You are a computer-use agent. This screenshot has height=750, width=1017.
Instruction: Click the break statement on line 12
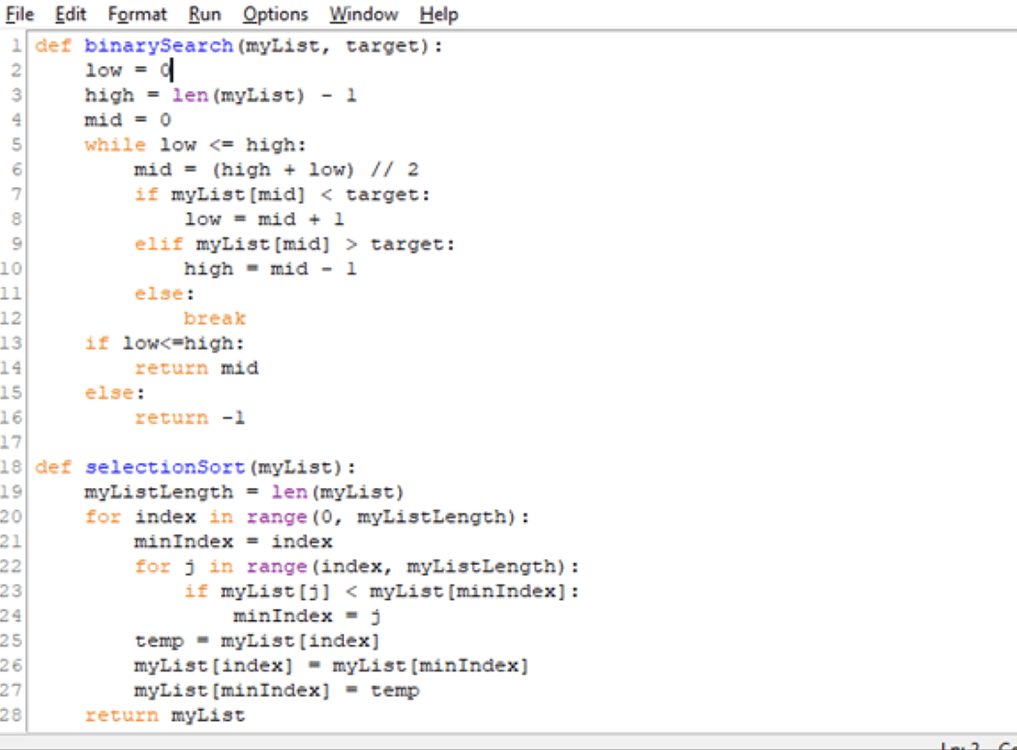pyautogui.click(x=215, y=318)
